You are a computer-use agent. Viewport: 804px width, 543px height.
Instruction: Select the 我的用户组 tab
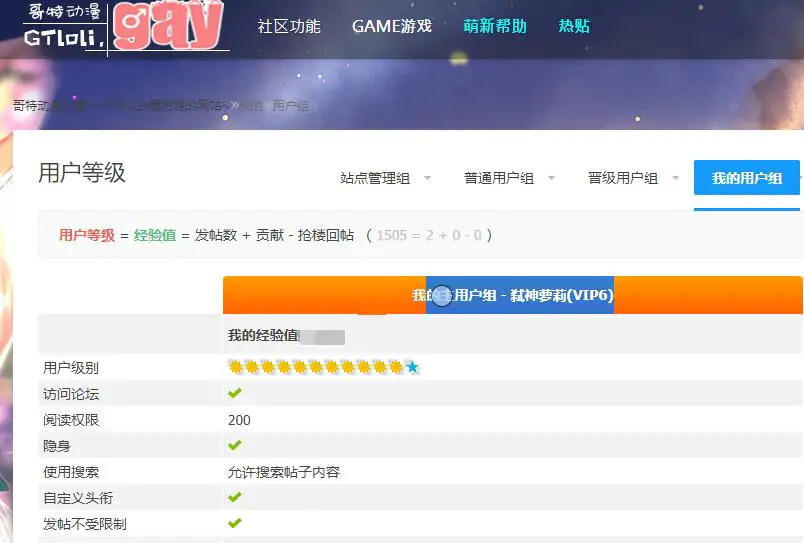click(747, 178)
